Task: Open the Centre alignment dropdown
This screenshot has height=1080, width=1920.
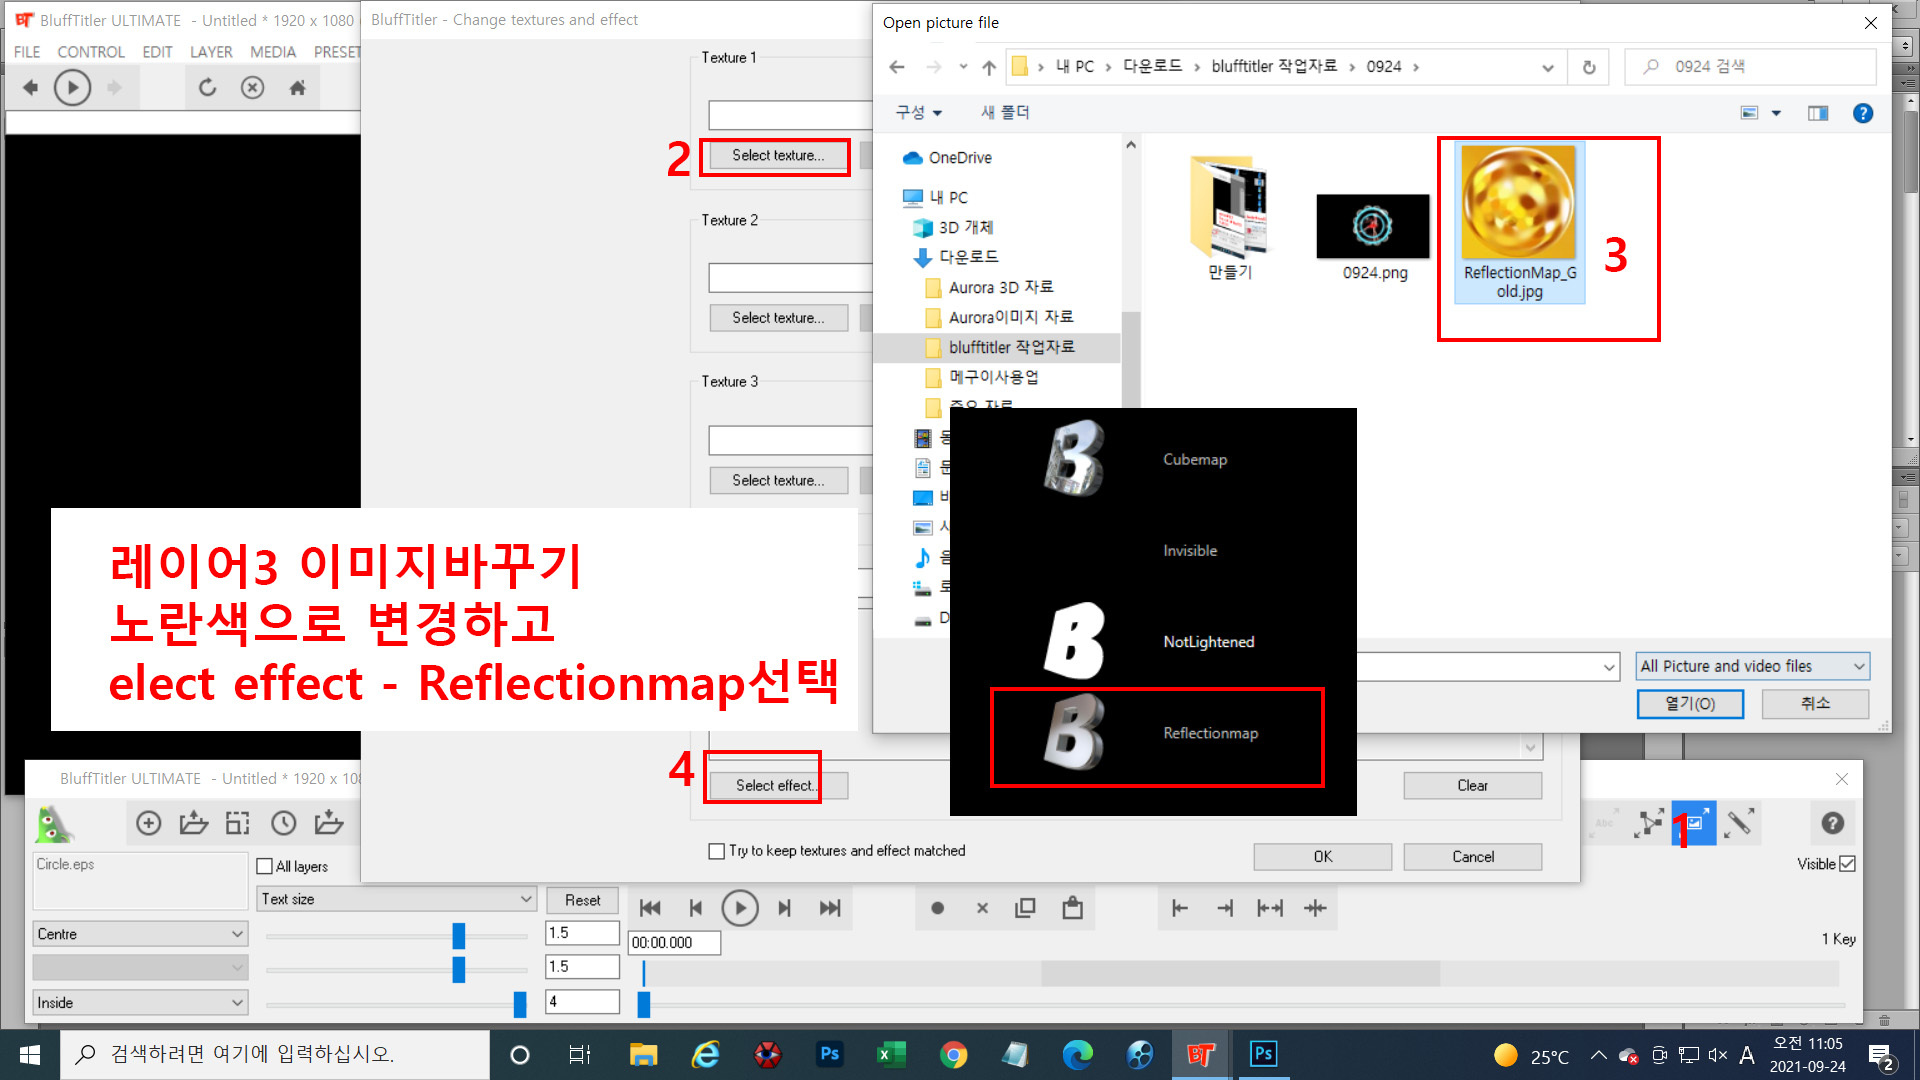Action: (140, 934)
